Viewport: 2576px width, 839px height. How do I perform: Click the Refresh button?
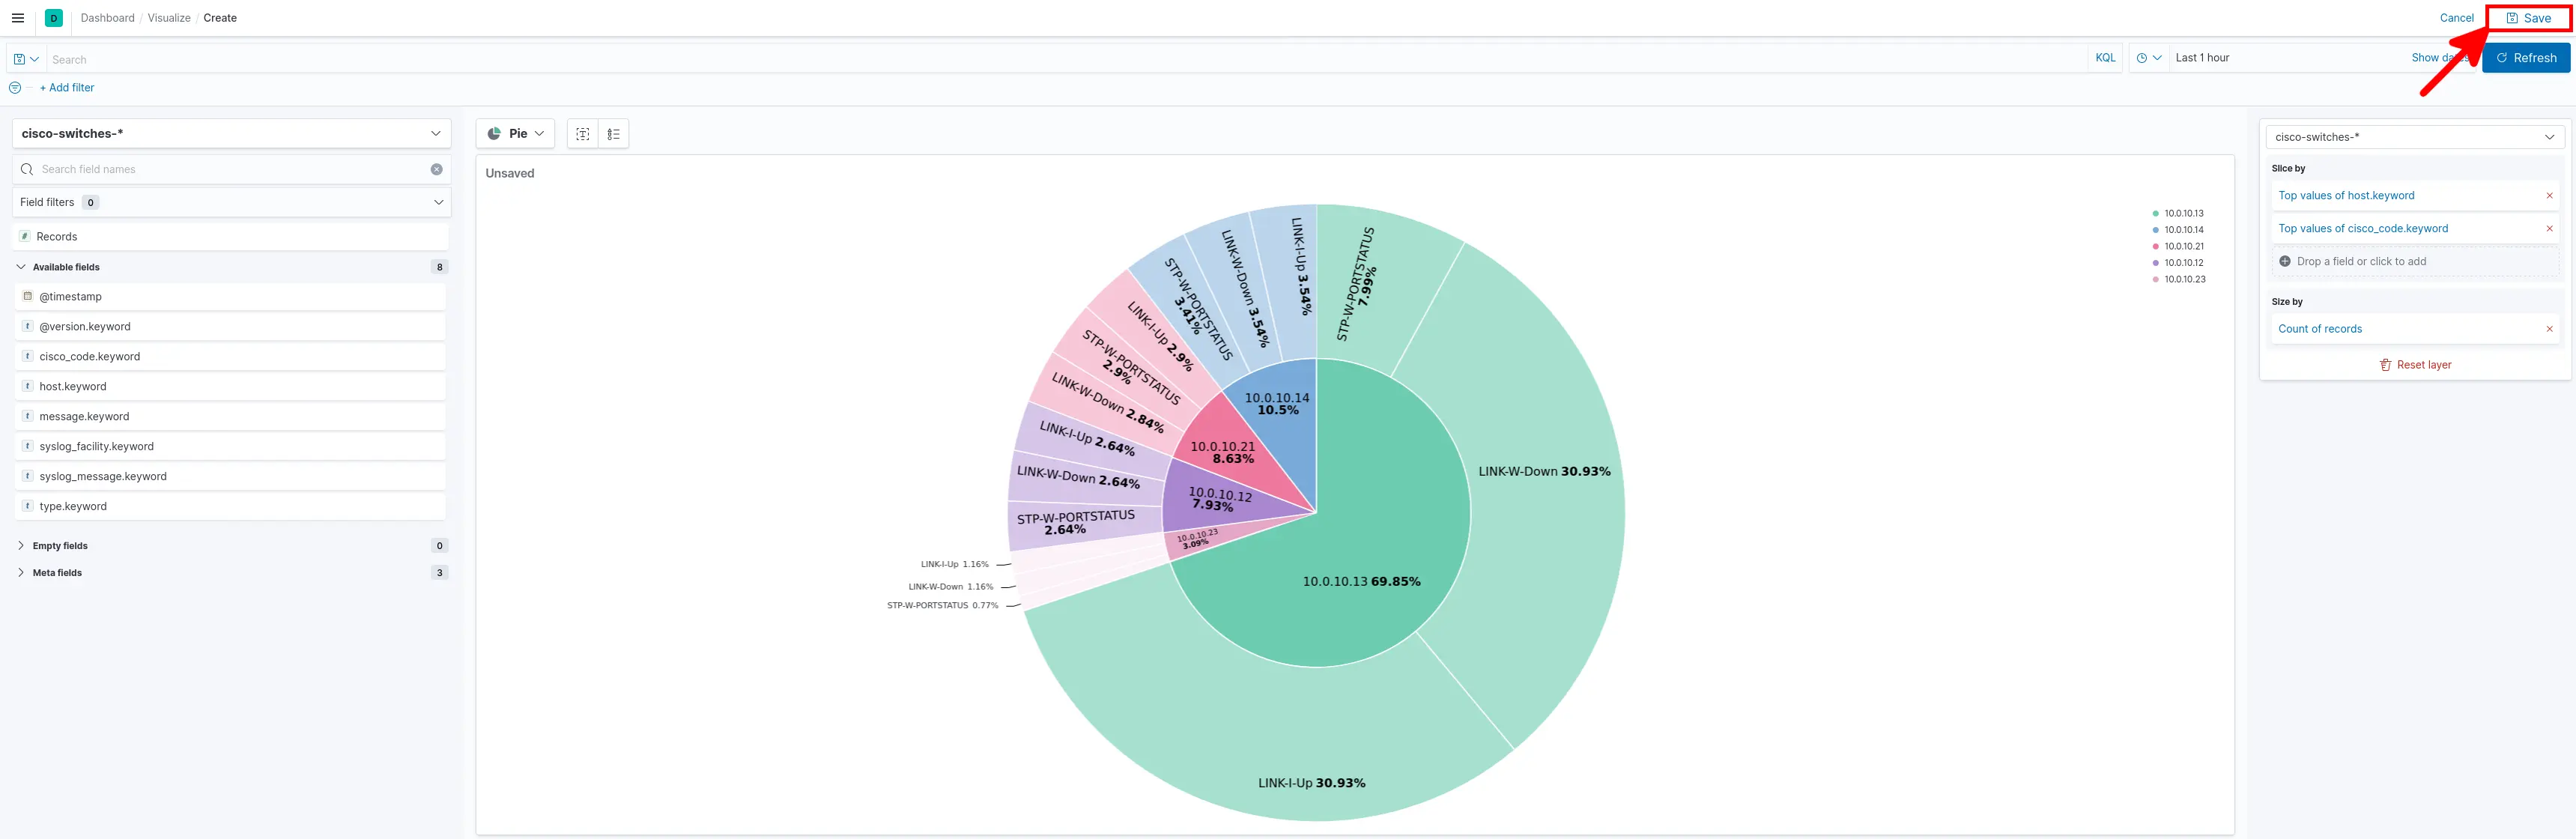point(2526,58)
